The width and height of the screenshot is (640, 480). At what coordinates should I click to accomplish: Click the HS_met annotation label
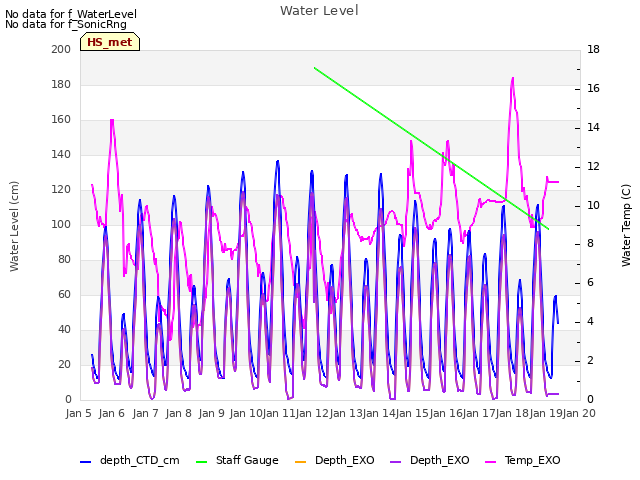(x=110, y=42)
